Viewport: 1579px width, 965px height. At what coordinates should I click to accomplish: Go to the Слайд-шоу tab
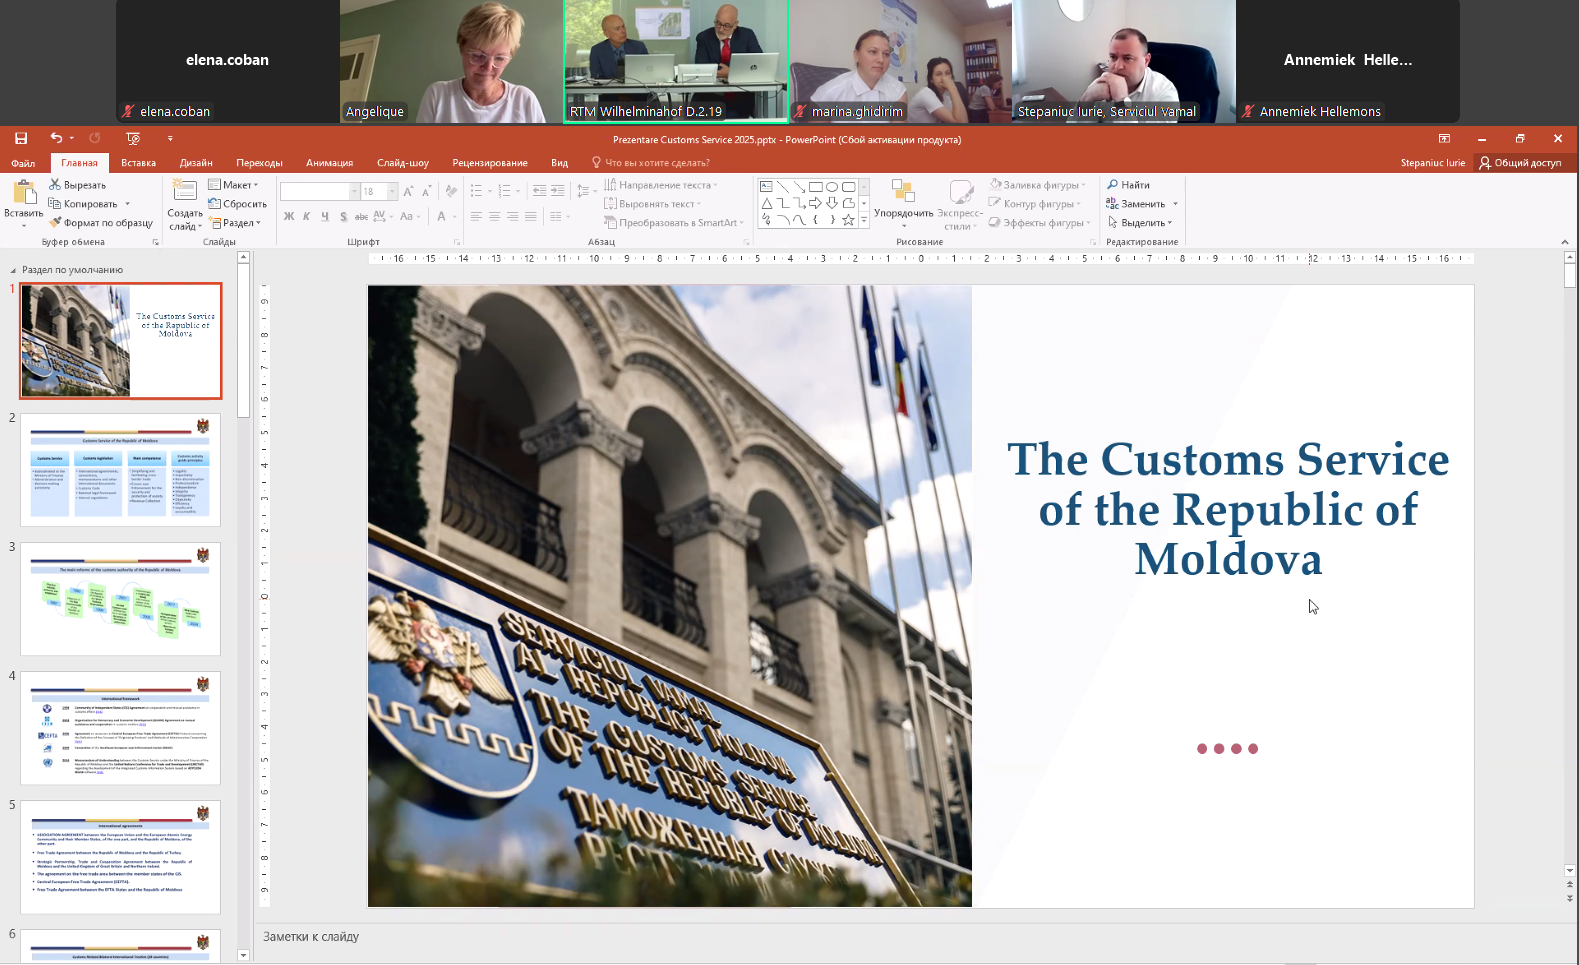(x=402, y=163)
